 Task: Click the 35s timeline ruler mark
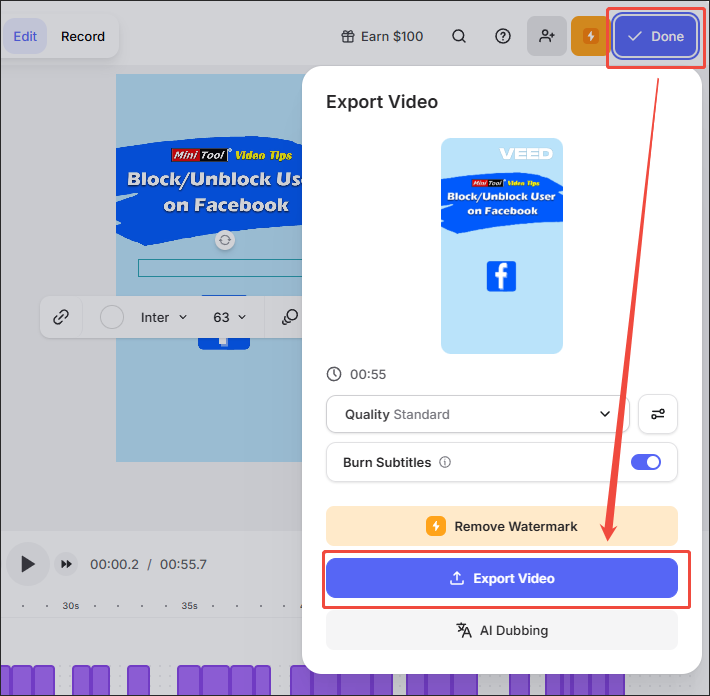(189, 606)
